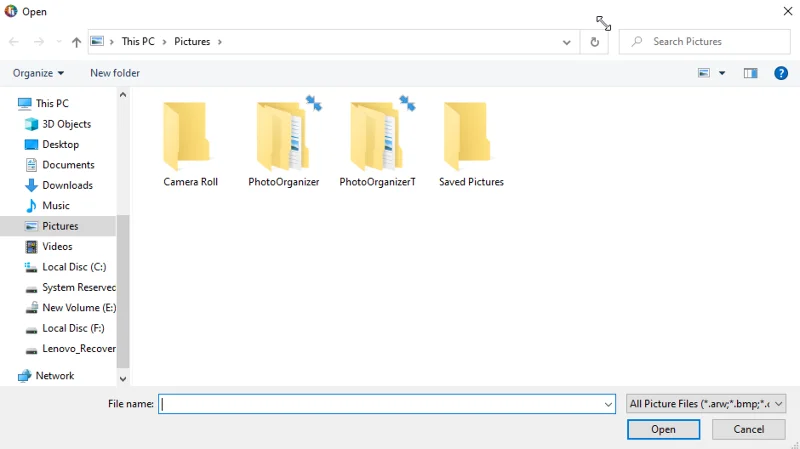The width and height of the screenshot is (800, 449).
Task: Select the Camera Roll folder
Action: tap(190, 144)
